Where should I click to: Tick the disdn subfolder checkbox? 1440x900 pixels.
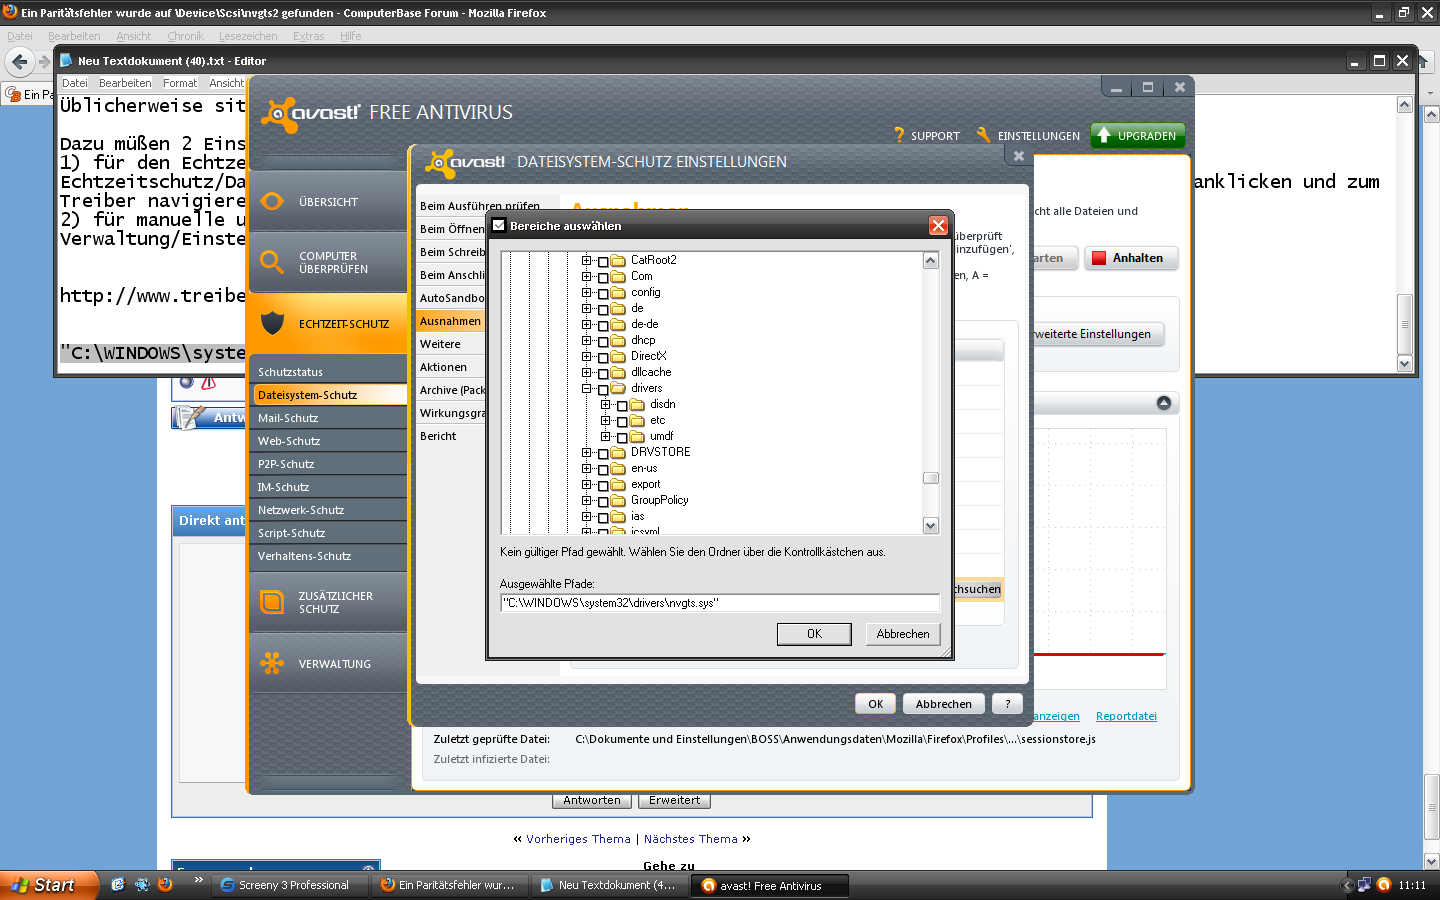pos(622,406)
